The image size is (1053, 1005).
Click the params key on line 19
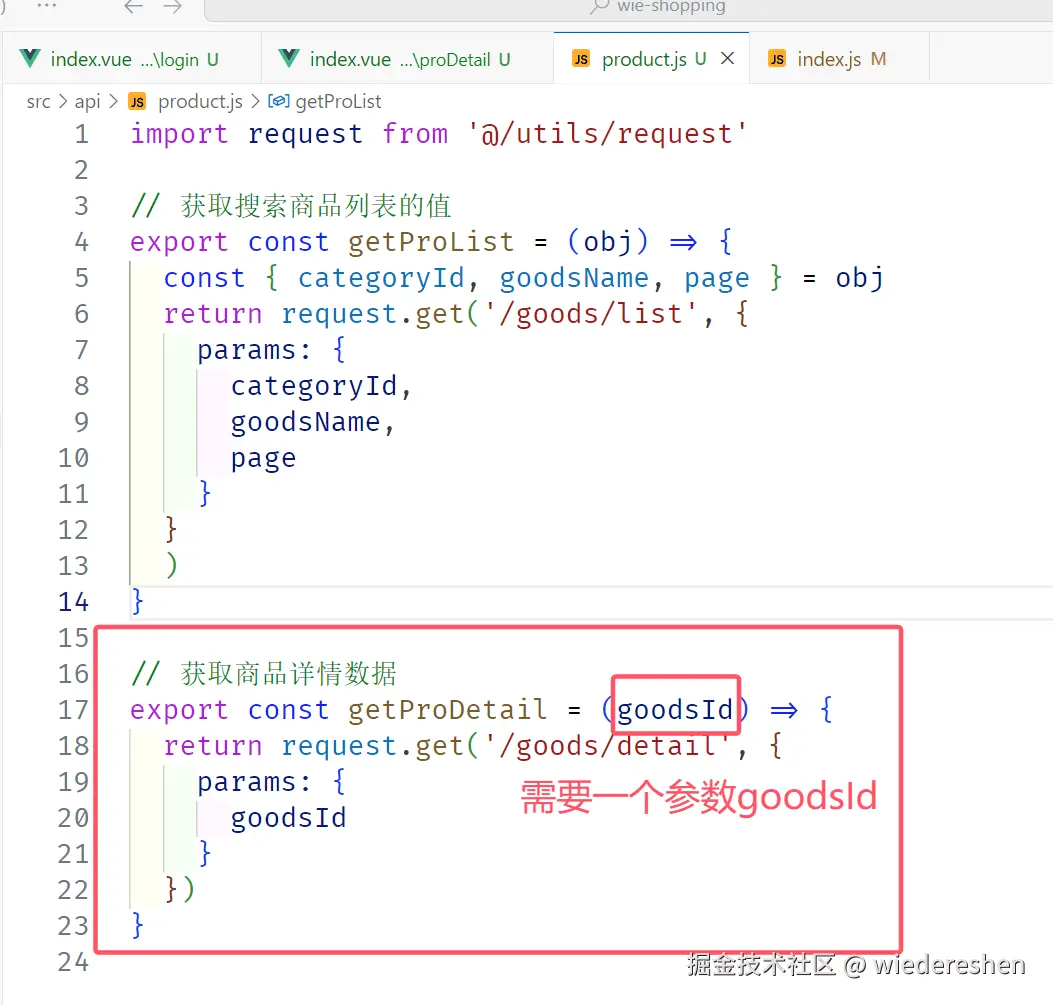click(246, 782)
